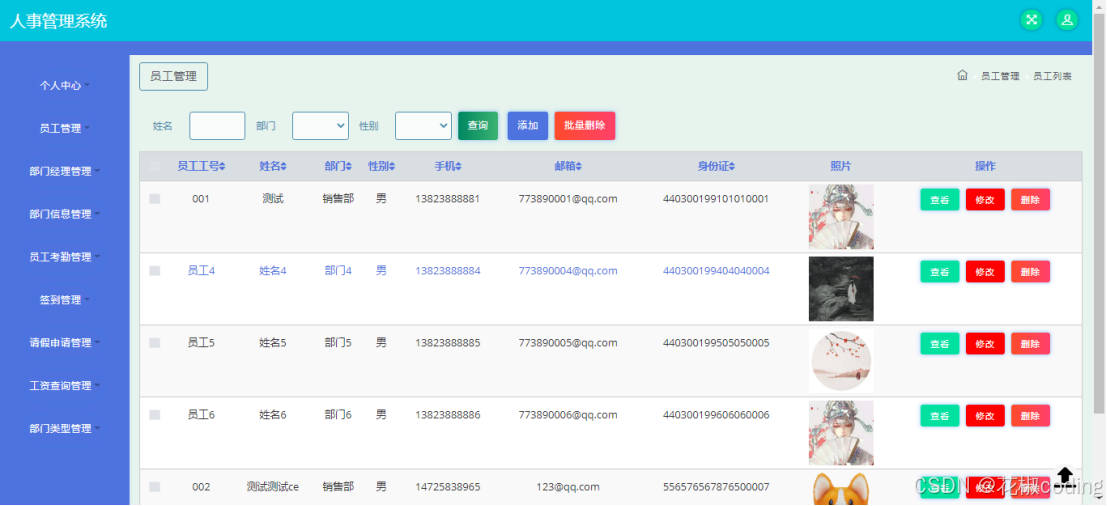Click 查看 for 员工4
Viewport: 1107px width, 506px height.
tap(940, 272)
